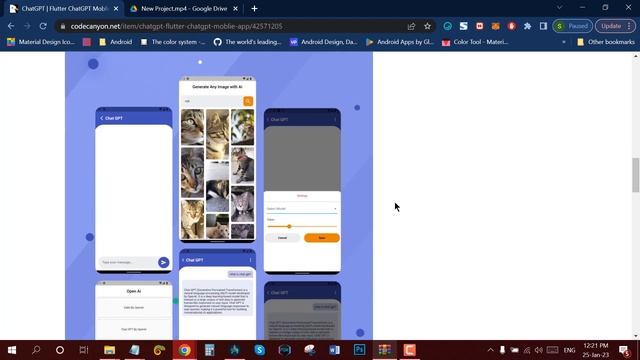640x360 pixels.
Task: Open File Explorer from the taskbar
Action: pyautogui.click(x=109, y=350)
